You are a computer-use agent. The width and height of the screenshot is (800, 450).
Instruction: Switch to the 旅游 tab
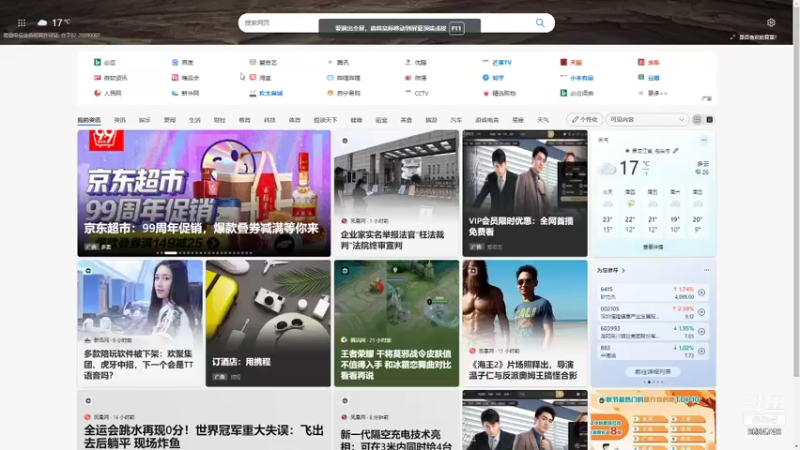click(x=431, y=120)
